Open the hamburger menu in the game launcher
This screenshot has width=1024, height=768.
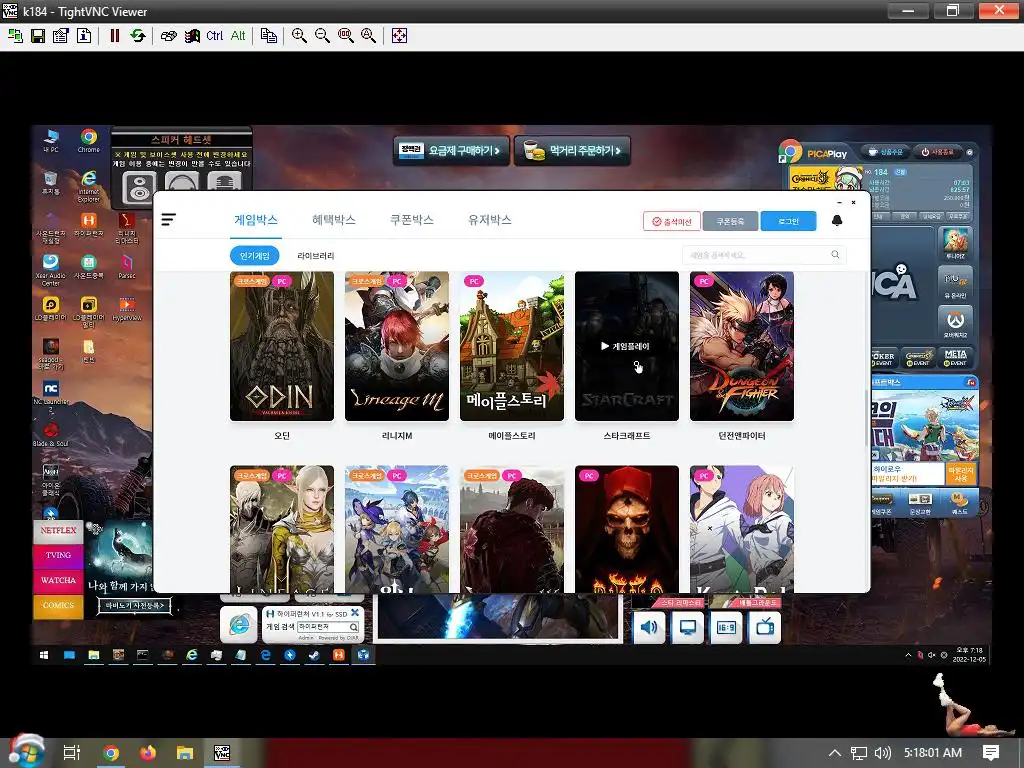(x=168, y=219)
